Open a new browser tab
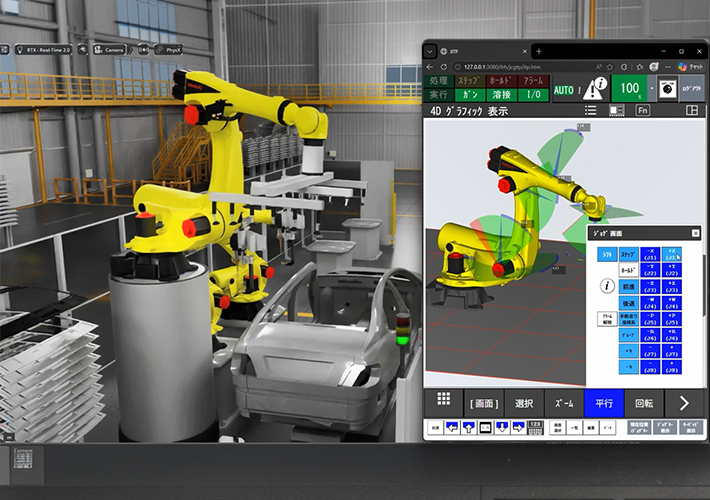710x500 pixels. (x=539, y=52)
